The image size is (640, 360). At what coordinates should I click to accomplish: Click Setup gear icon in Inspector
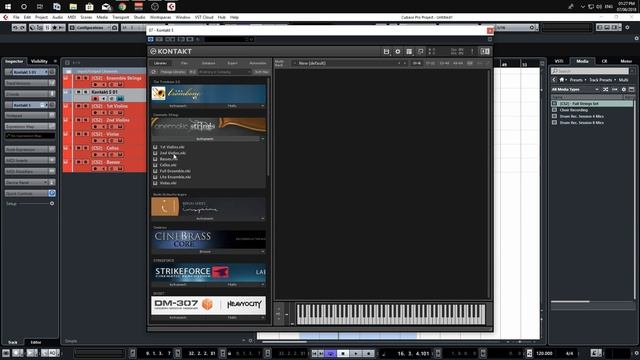coord(52,203)
